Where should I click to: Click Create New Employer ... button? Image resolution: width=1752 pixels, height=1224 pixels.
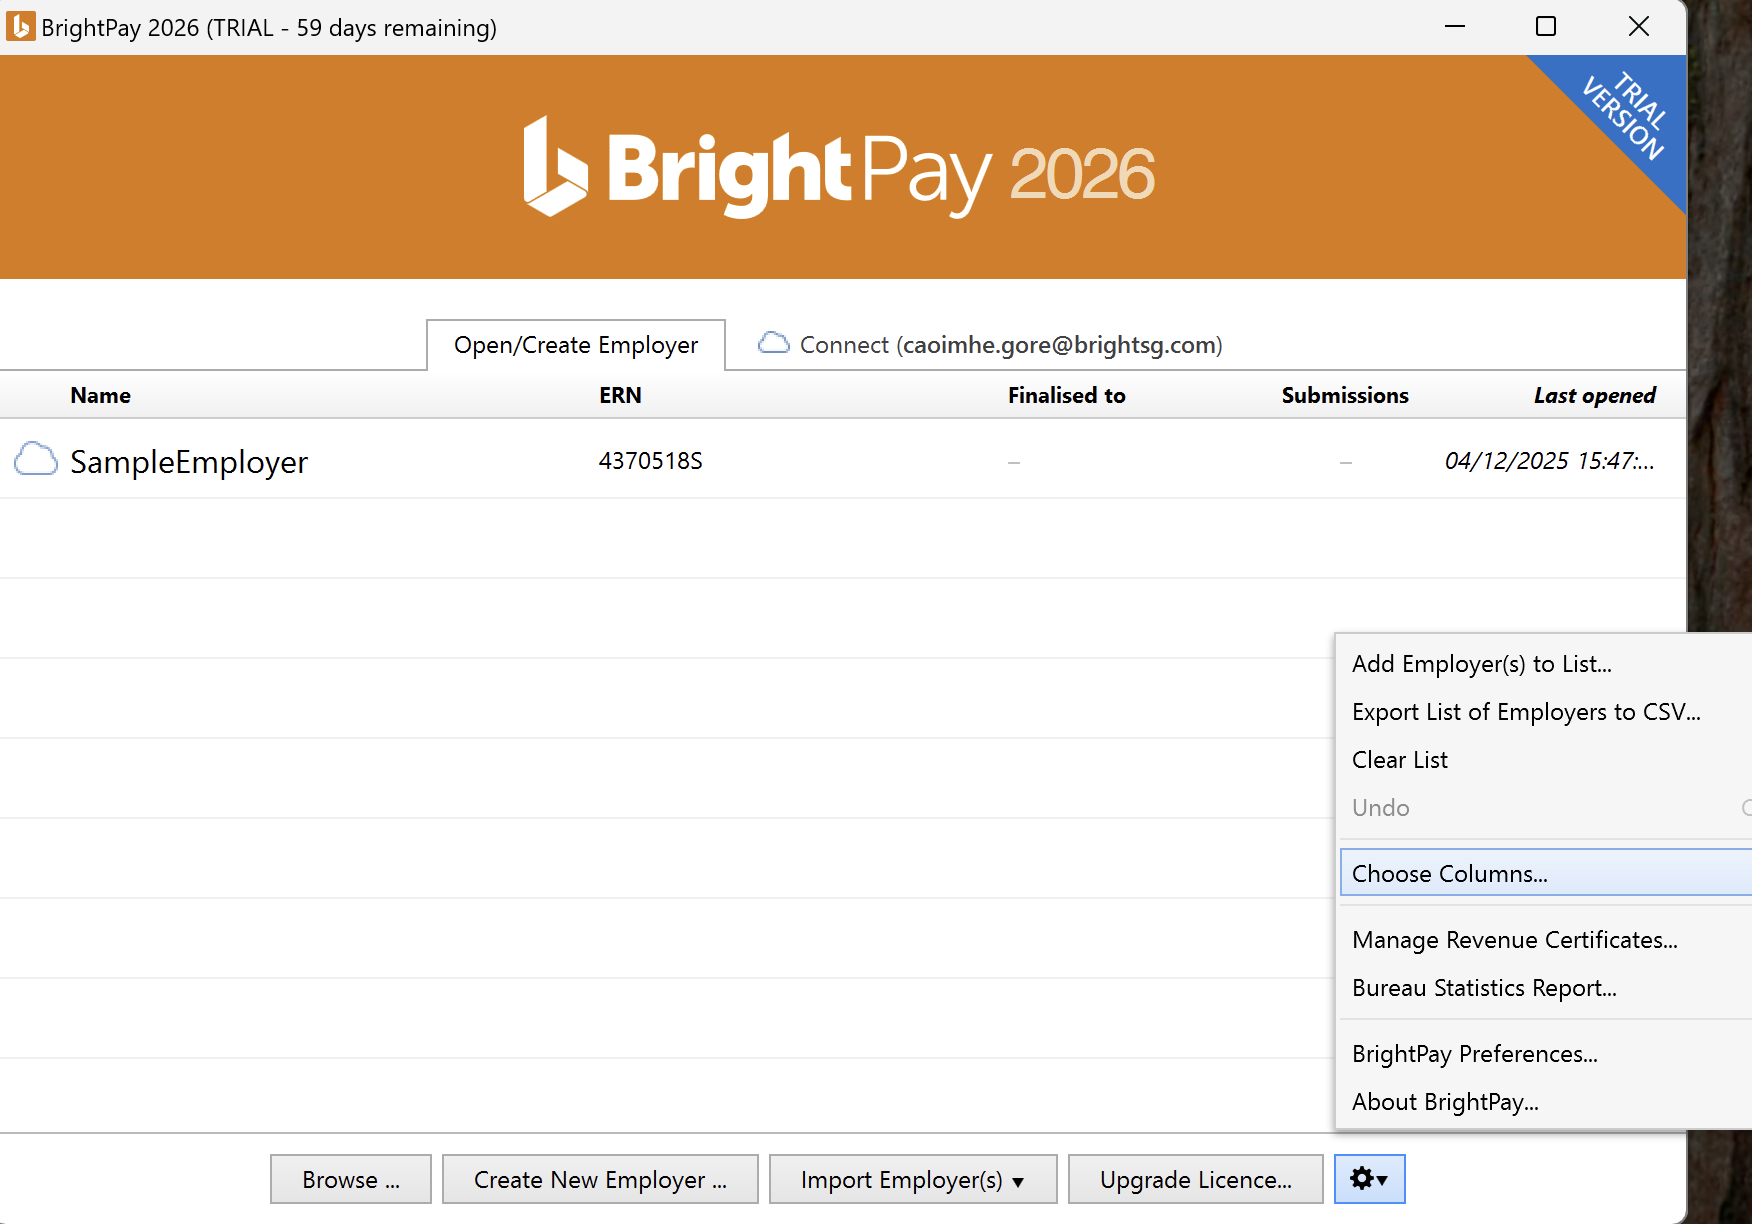tap(600, 1180)
